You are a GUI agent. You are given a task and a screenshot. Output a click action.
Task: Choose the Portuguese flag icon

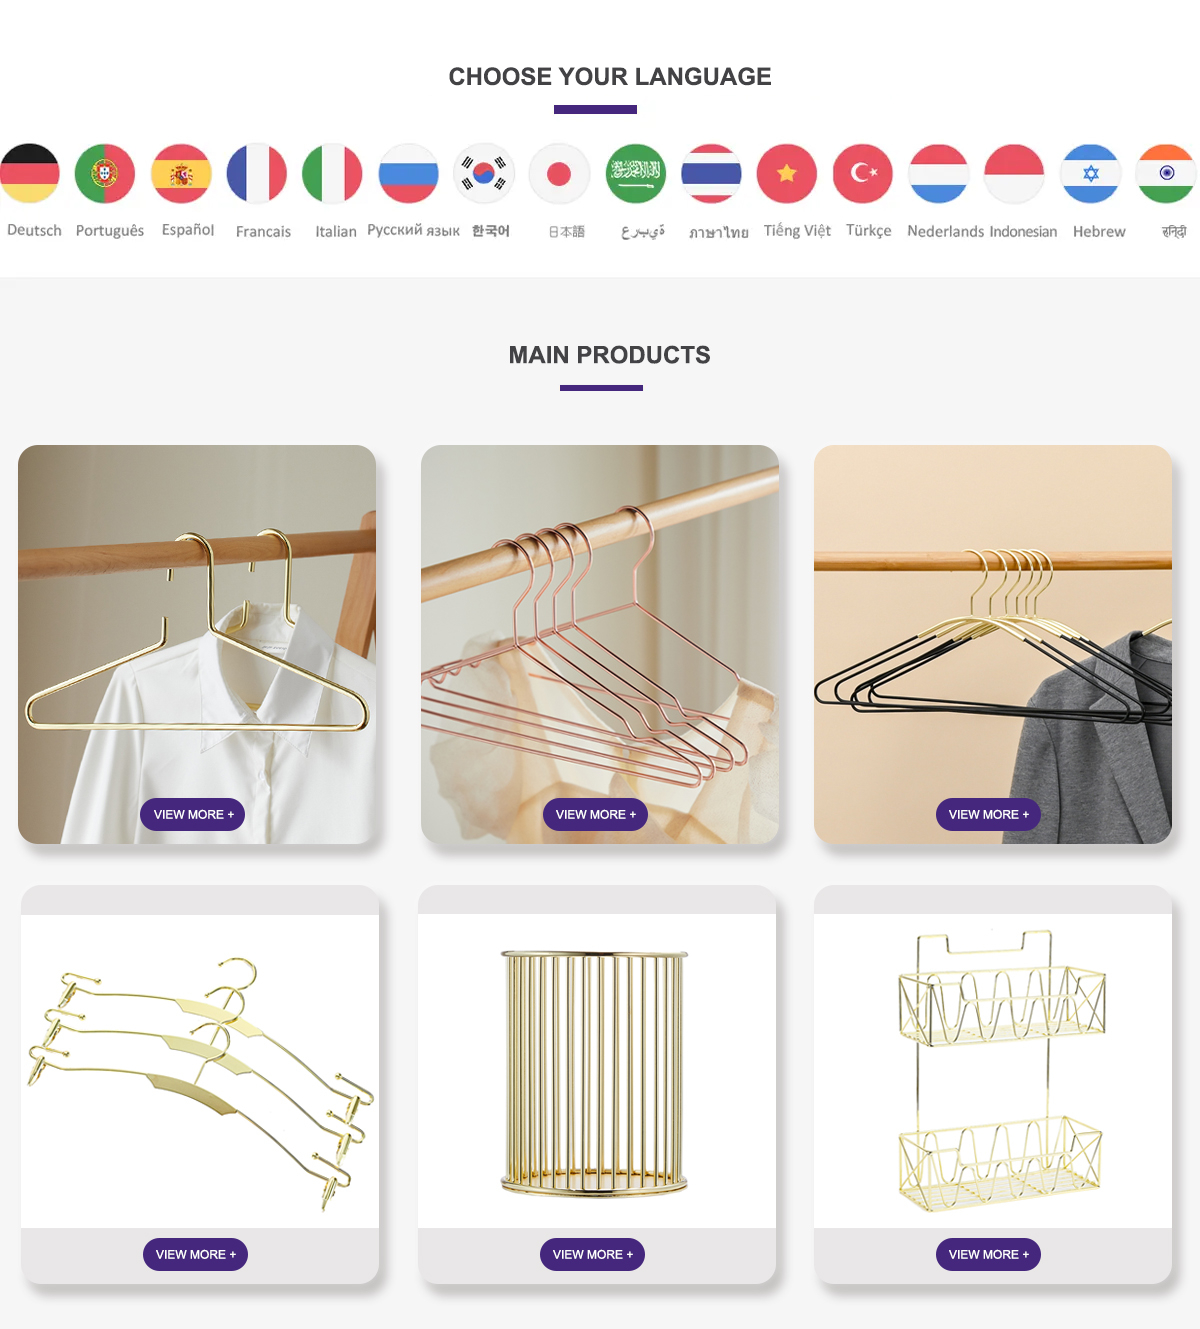point(105,173)
